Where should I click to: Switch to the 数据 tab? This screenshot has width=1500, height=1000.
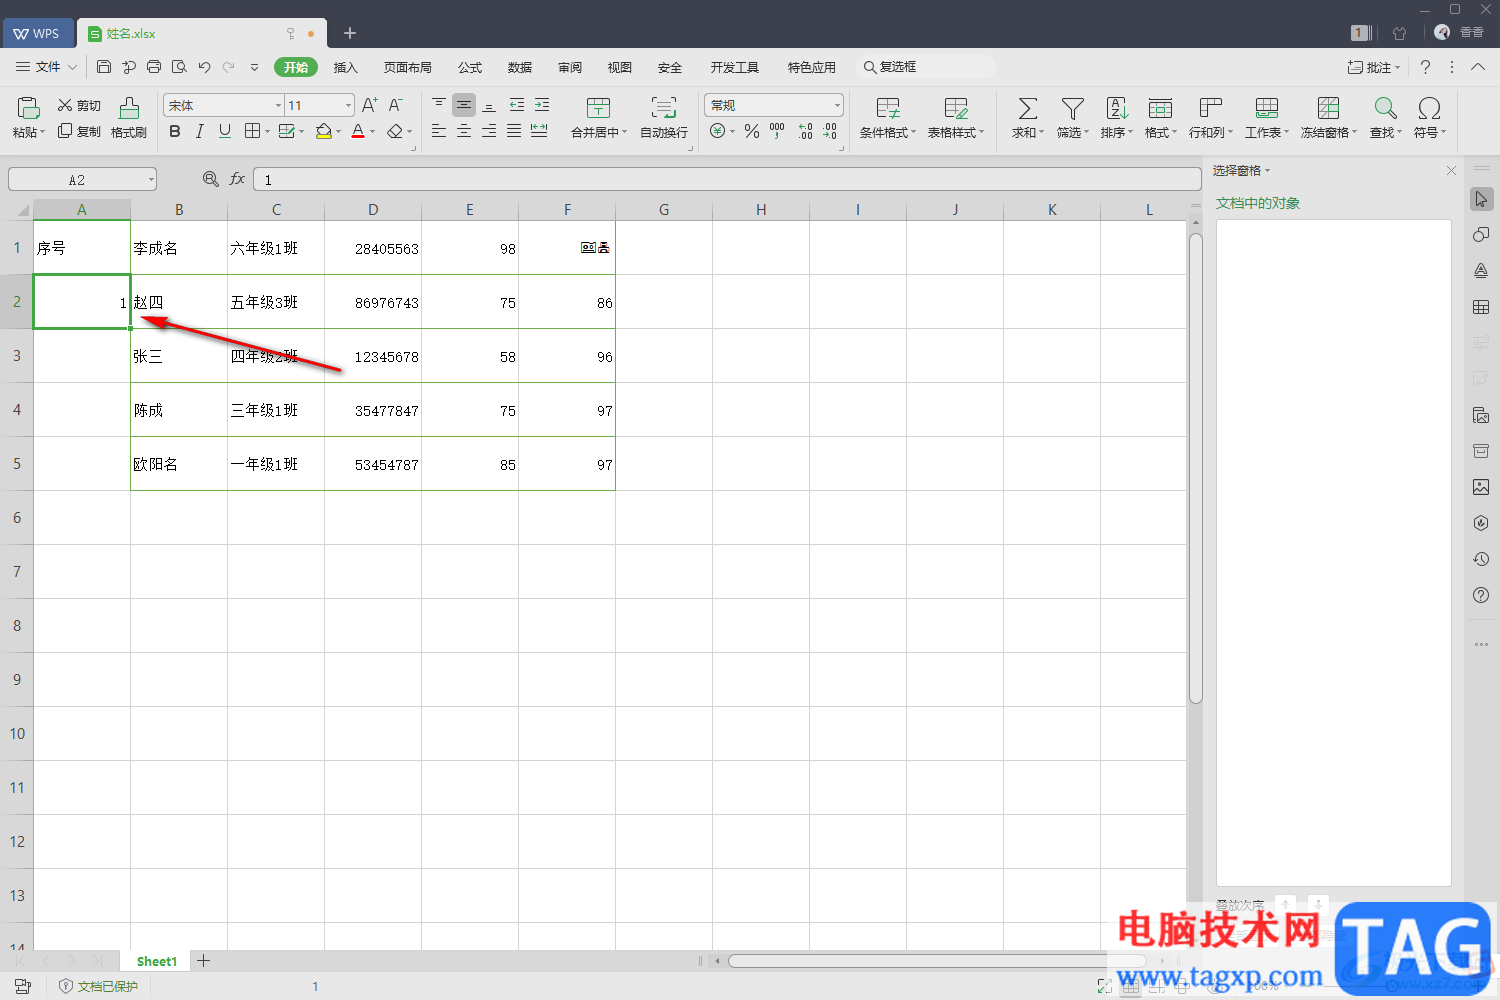(x=520, y=67)
